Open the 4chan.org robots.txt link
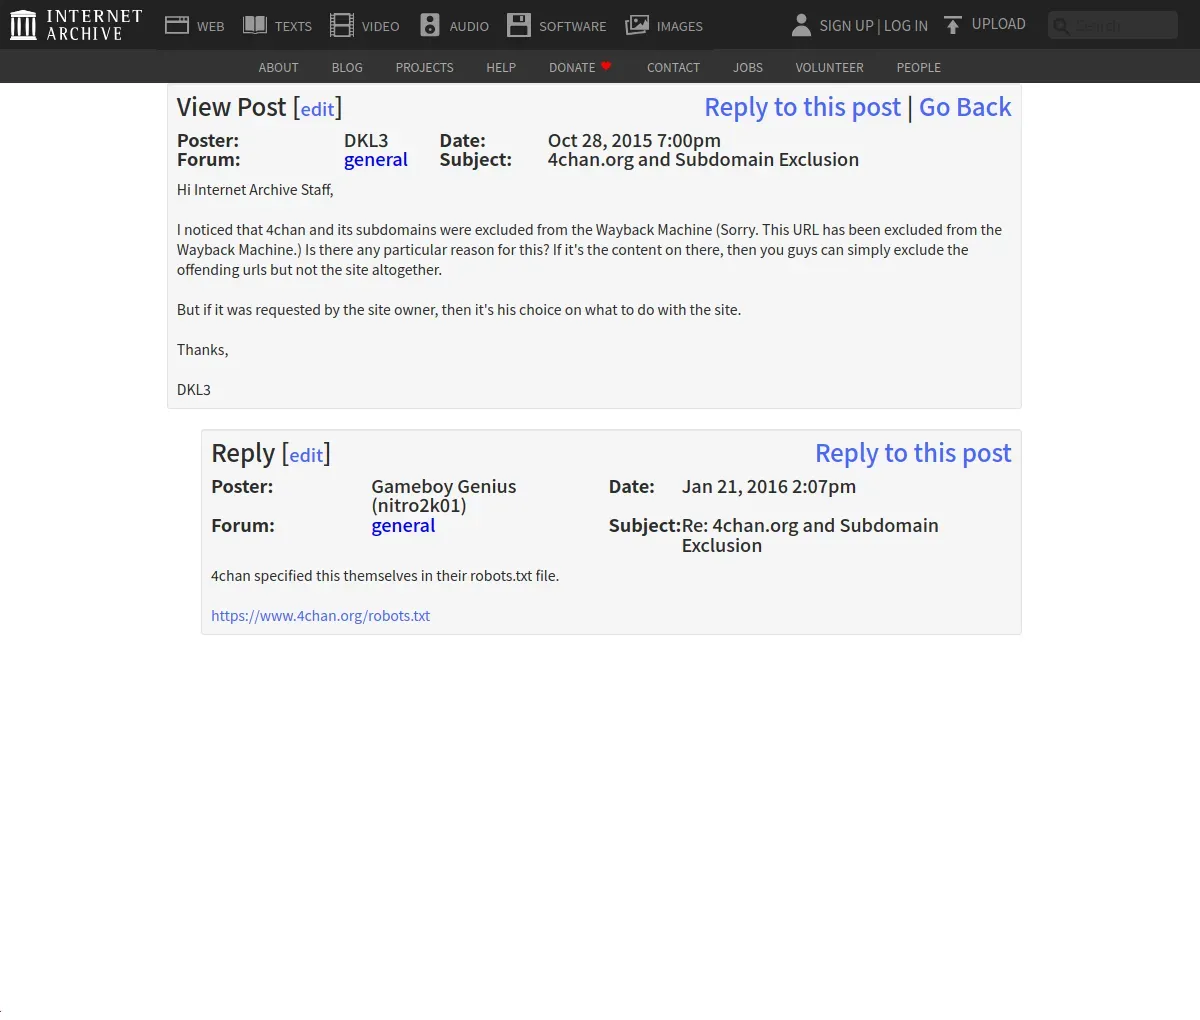1200x1020 pixels. point(321,616)
